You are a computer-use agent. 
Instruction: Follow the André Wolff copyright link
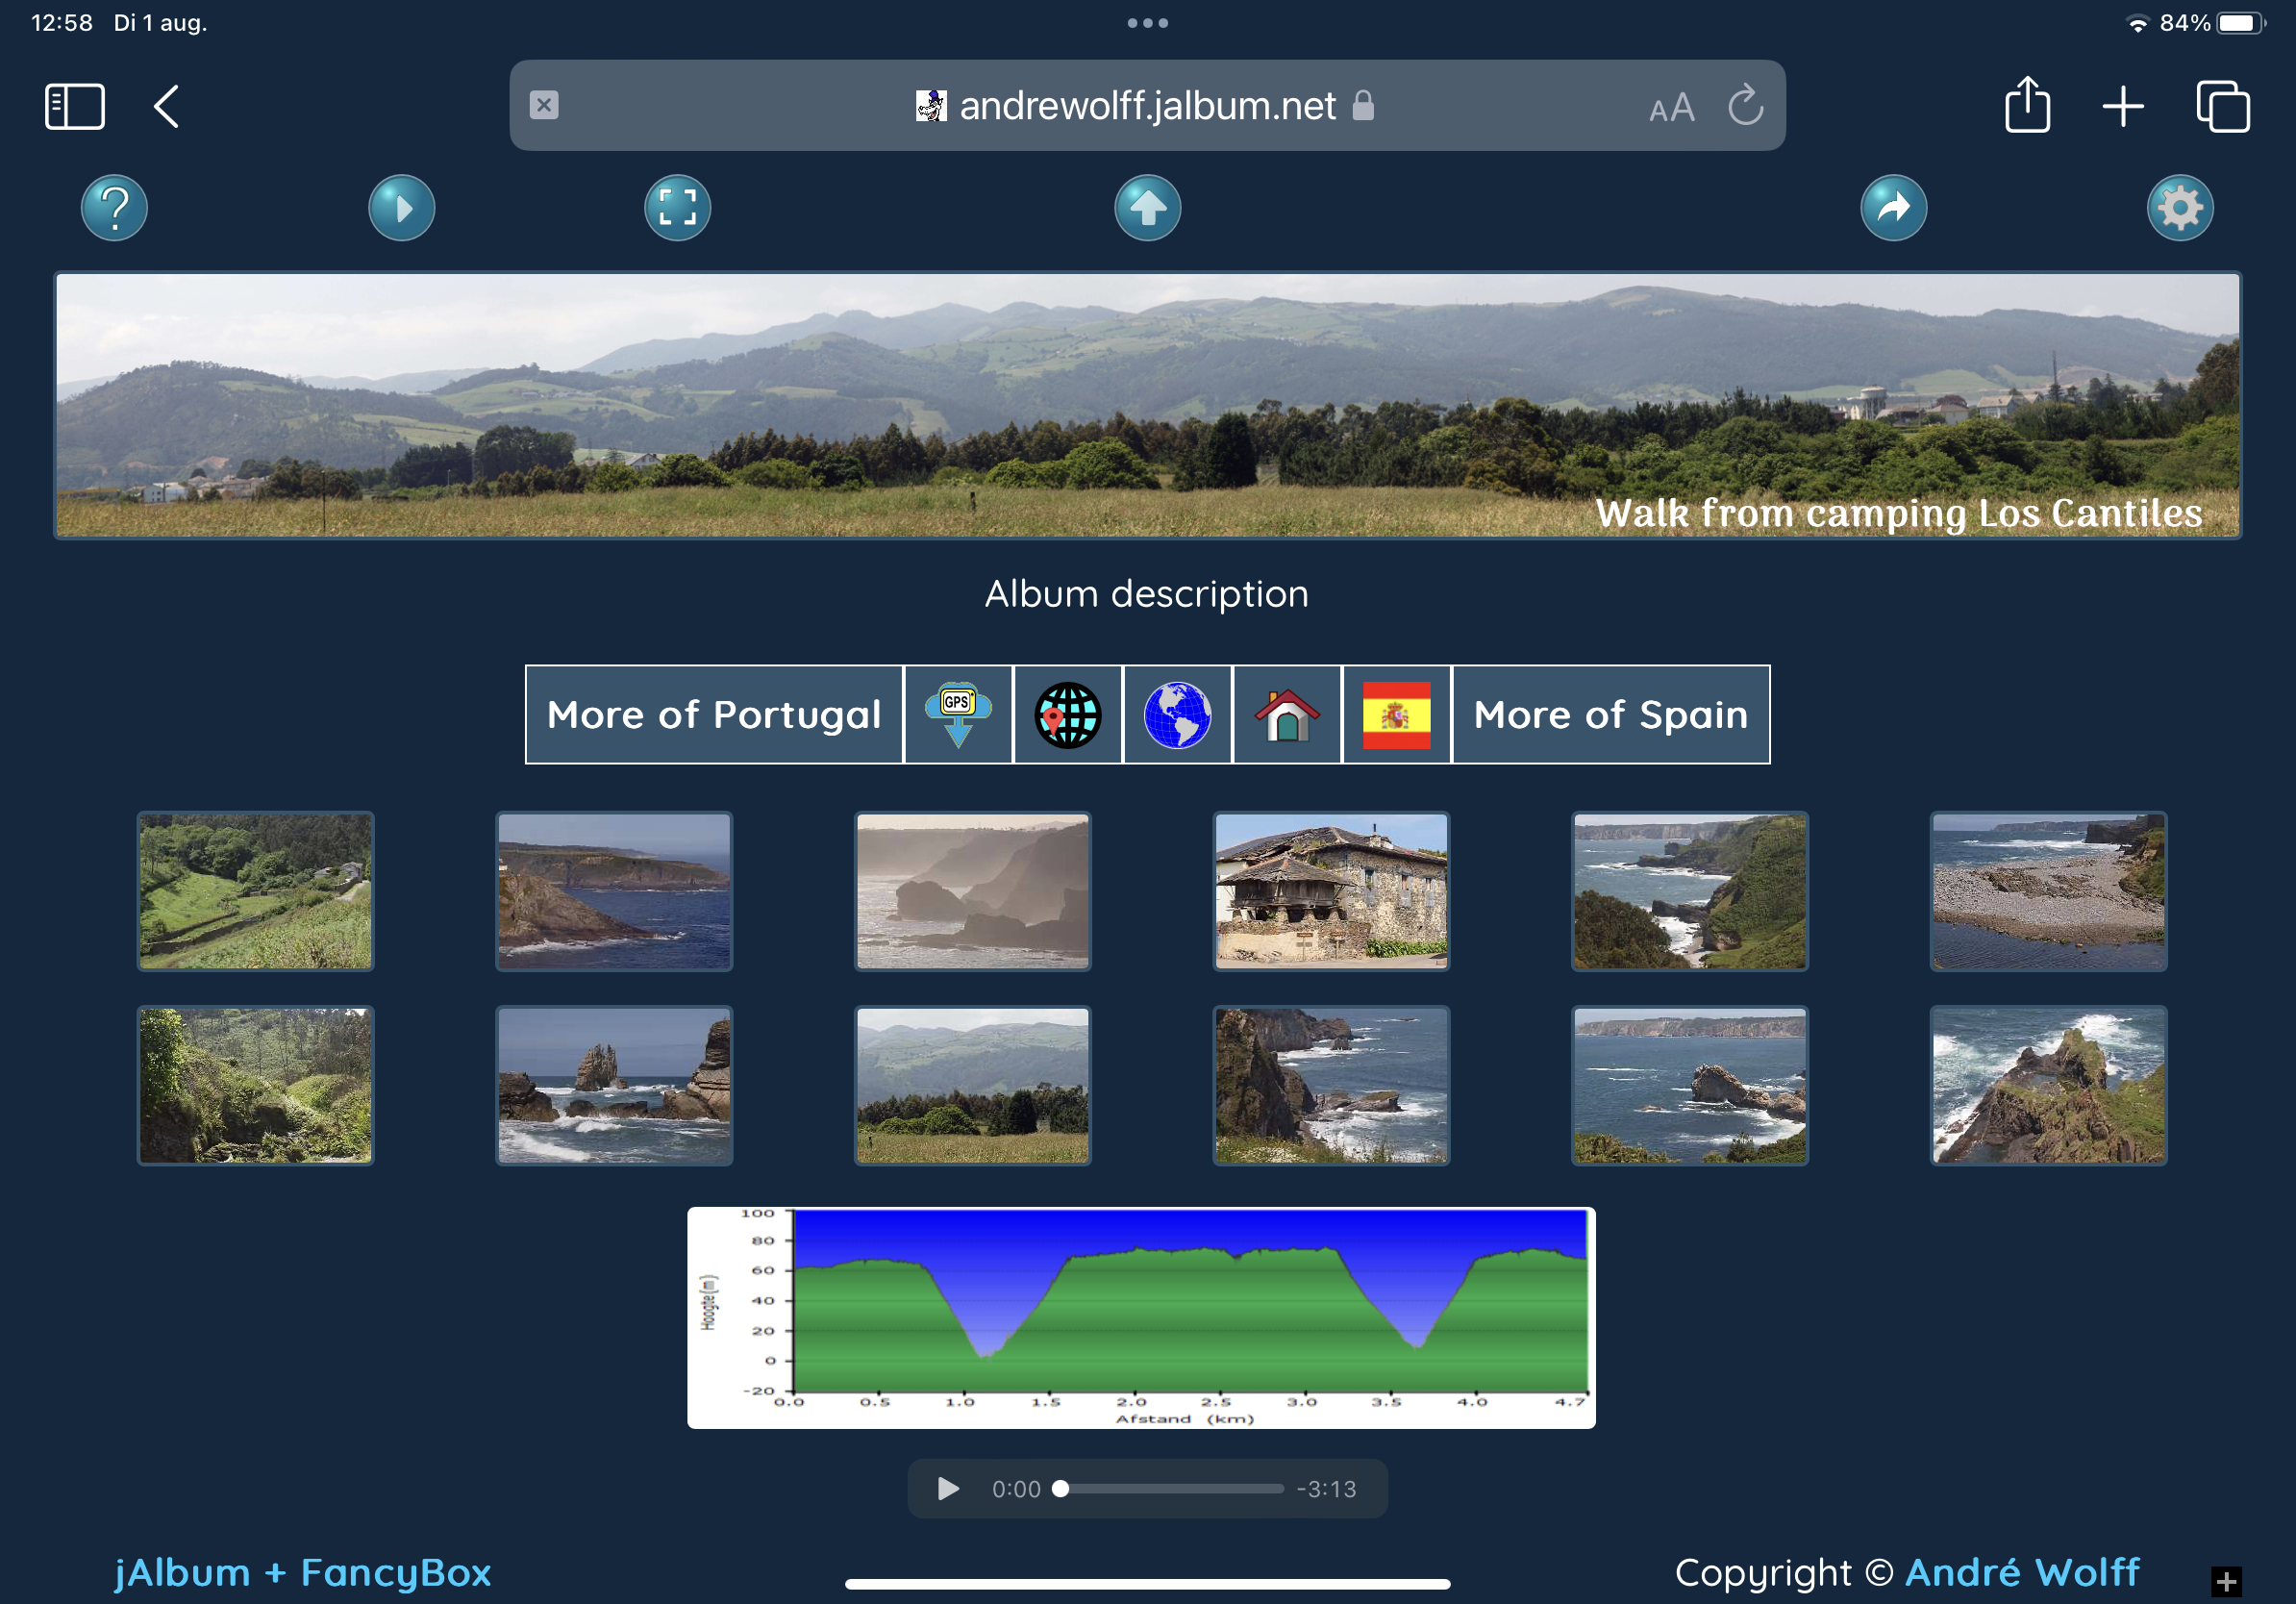pos(2021,1572)
